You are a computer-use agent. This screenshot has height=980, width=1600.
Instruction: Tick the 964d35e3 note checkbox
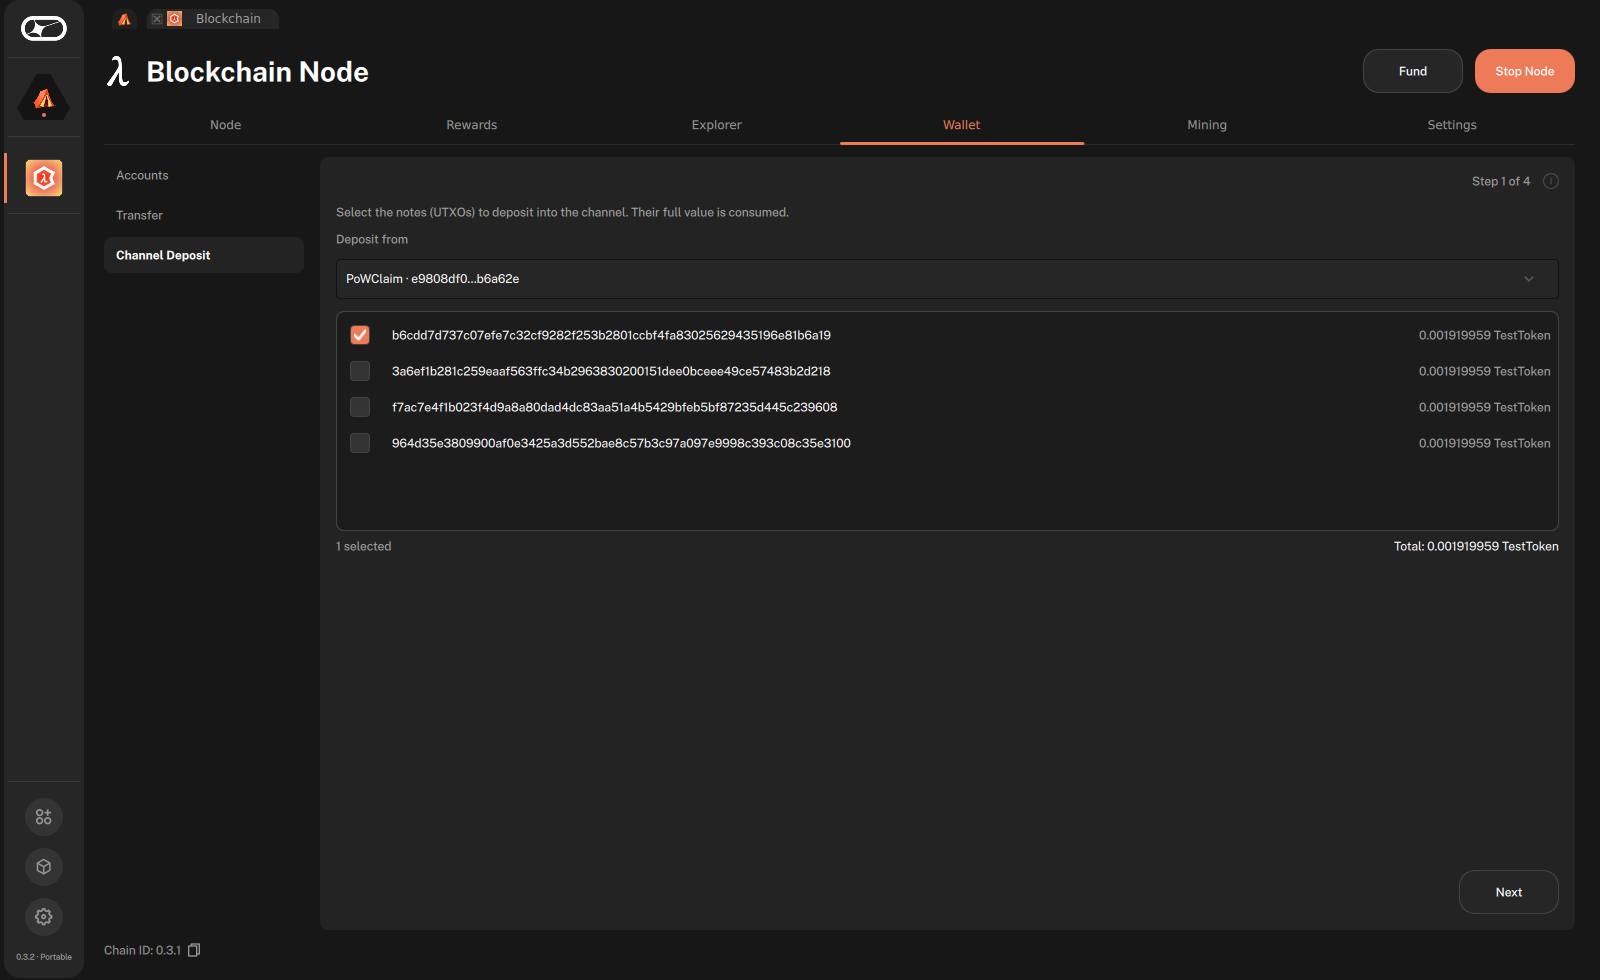click(x=360, y=443)
